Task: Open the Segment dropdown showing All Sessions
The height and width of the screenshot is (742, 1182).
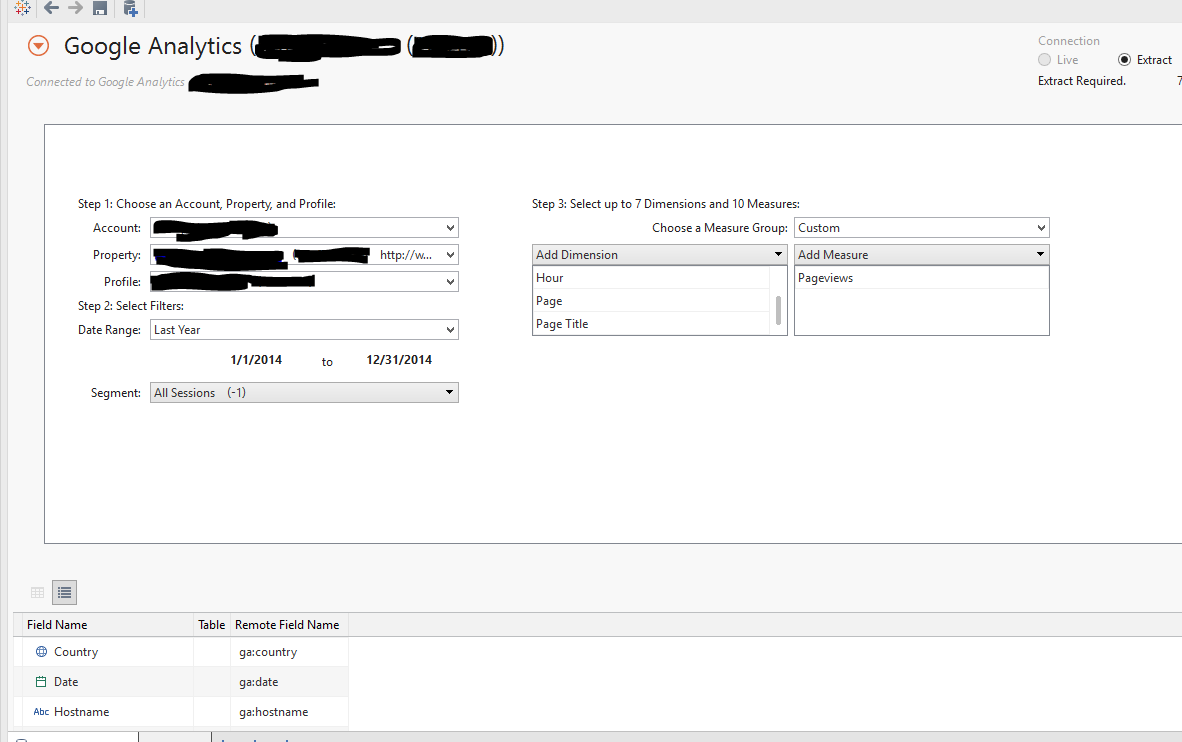Action: click(304, 393)
